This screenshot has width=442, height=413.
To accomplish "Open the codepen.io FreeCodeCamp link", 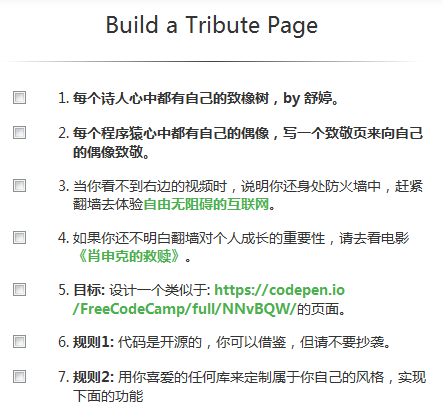I will click(x=209, y=299).
